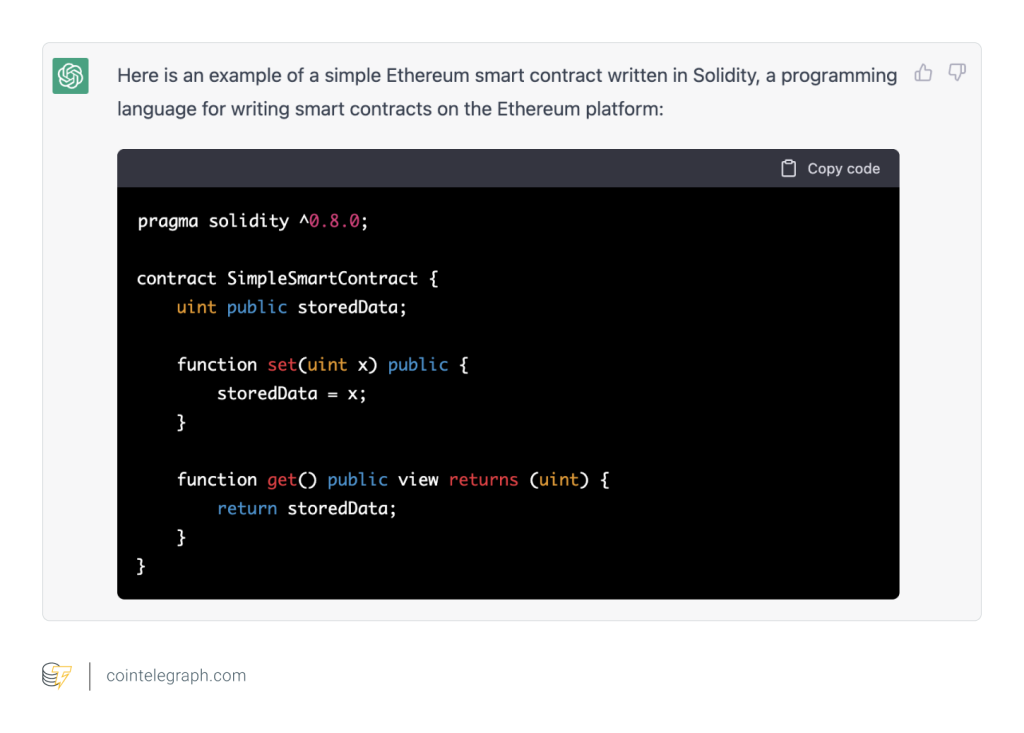Click the 0.8.0 version number
Viewport: 1024px width, 733px height.
coord(334,221)
